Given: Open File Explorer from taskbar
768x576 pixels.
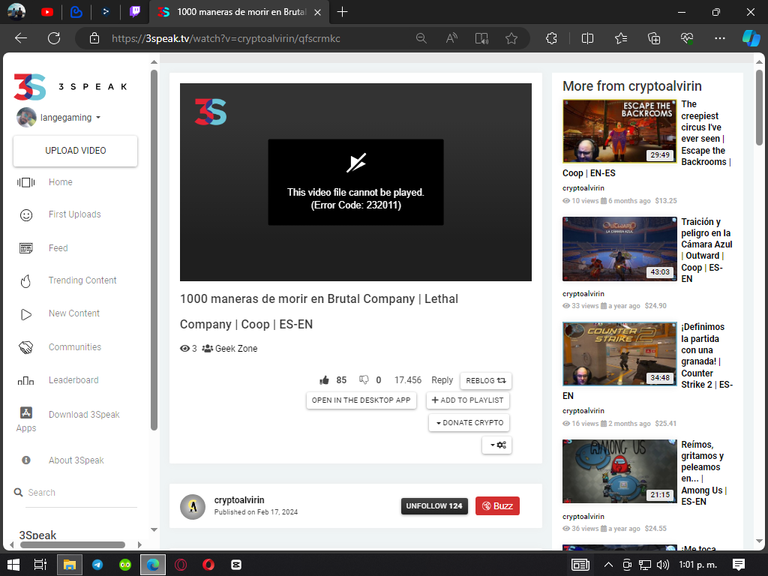Looking at the screenshot, I should 70,565.
